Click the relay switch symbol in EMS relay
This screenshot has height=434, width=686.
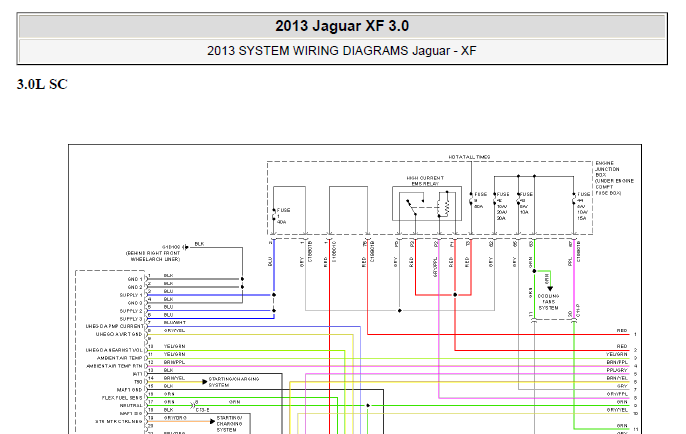pos(413,207)
